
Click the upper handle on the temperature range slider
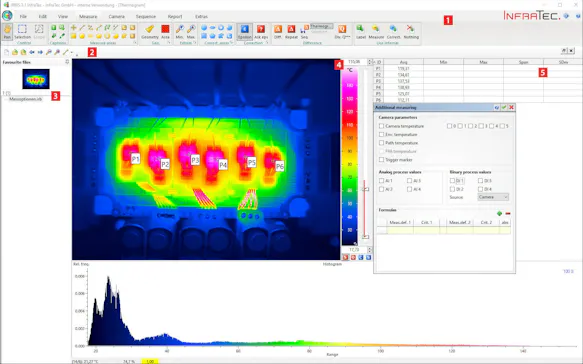point(366,189)
